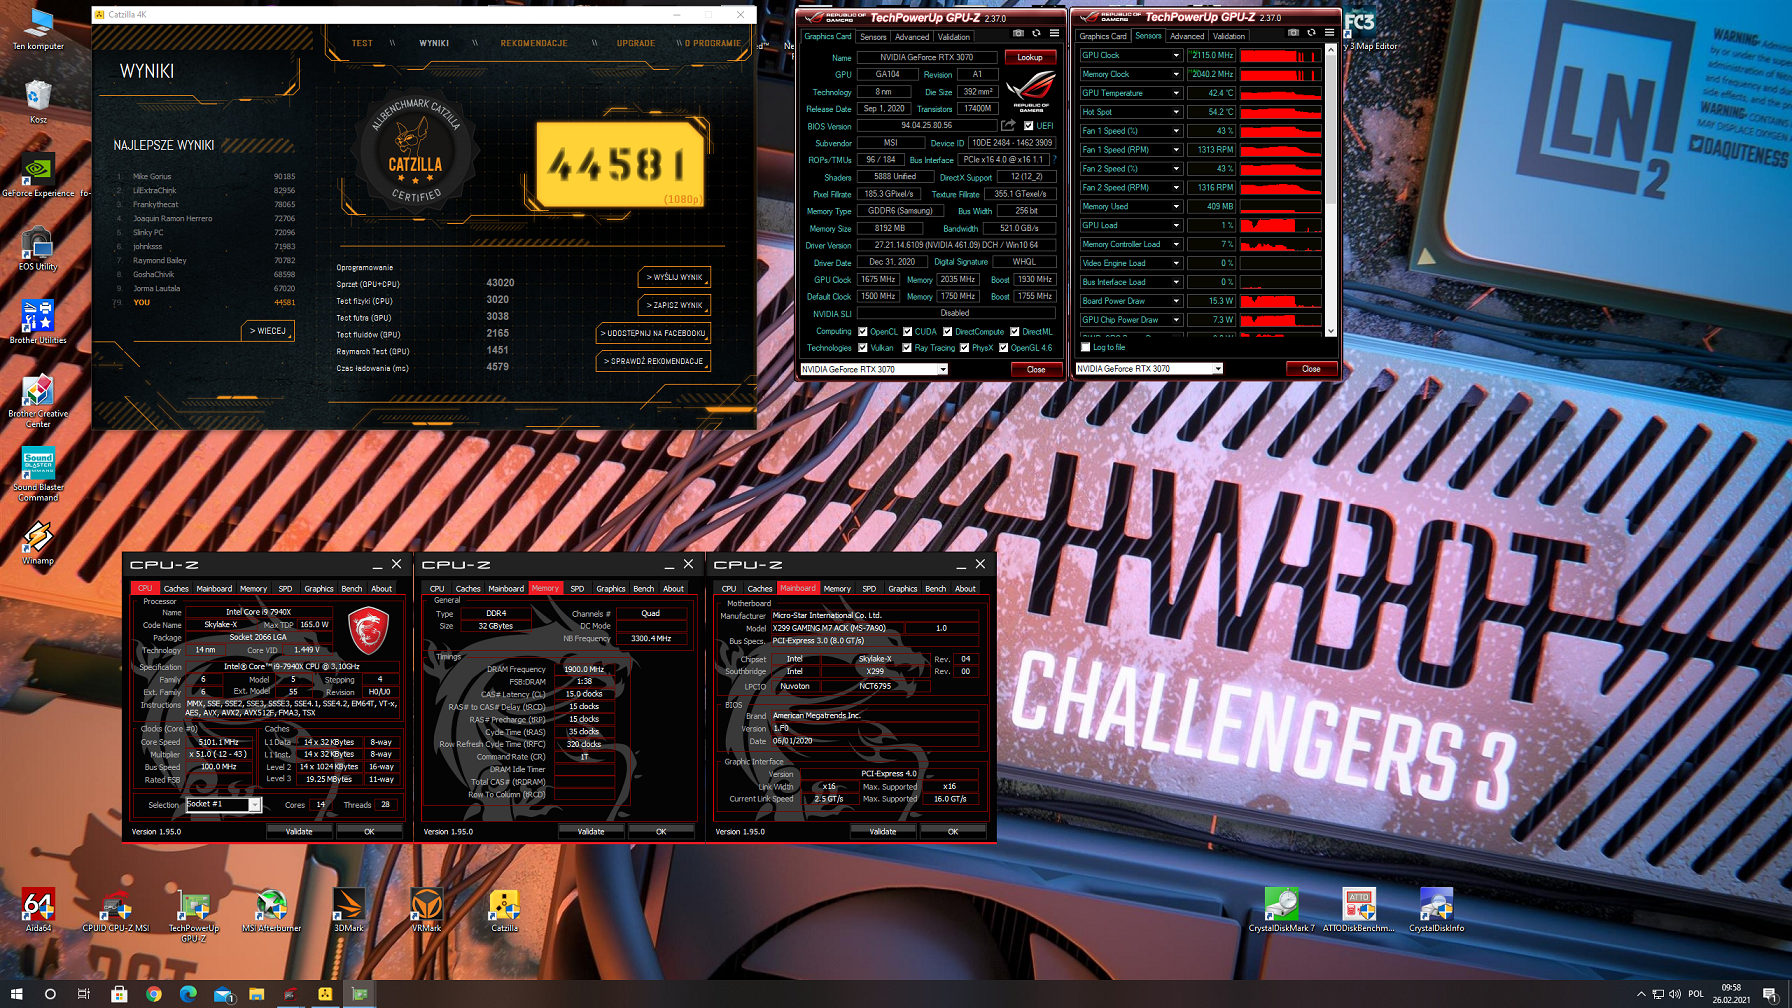This screenshot has height=1008, width=1792.
Task: Expand Hot Spot sensor dropdown
Action: [1176, 112]
